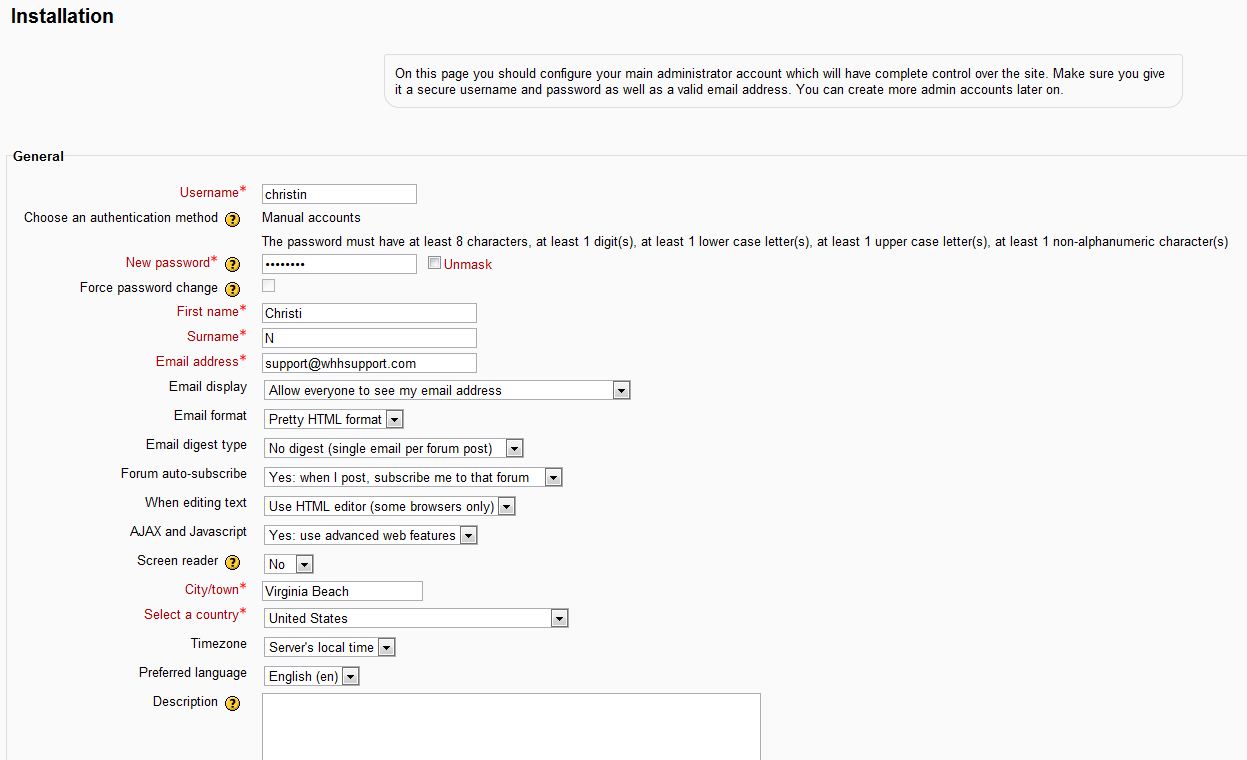Click Force password change help icon

[232, 289]
